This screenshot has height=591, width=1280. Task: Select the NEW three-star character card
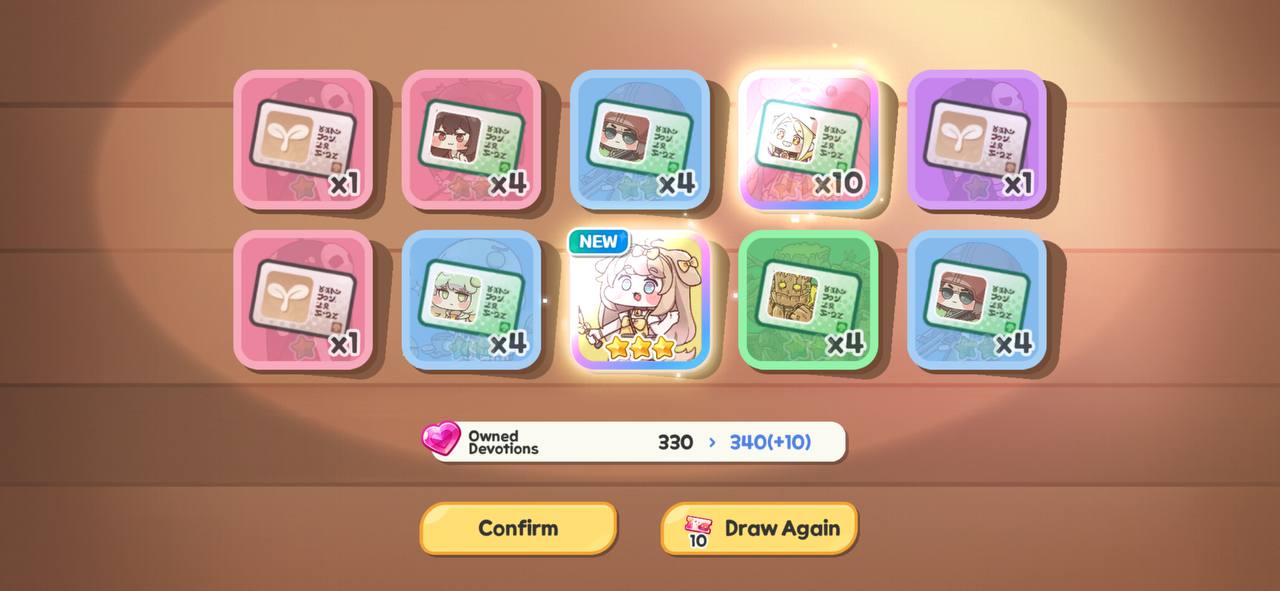[x=641, y=300]
